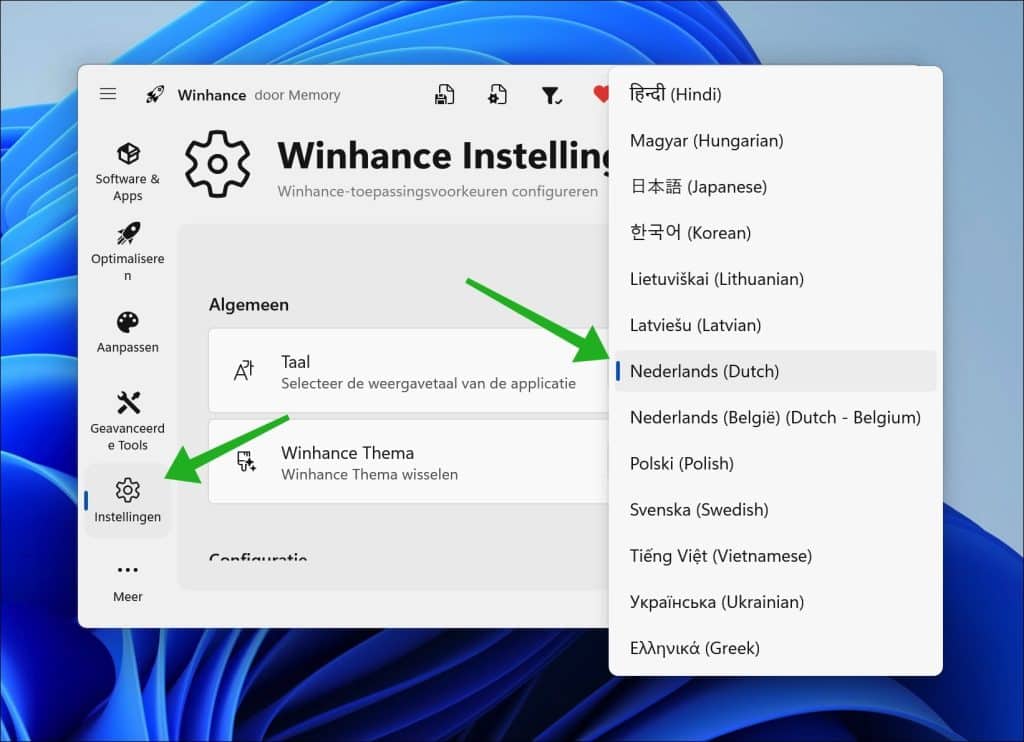Image resolution: width=1024 pixels, height=742 pixels.
Task: Open Optimaliseren rocket section
Action: (x=127, y=251)
